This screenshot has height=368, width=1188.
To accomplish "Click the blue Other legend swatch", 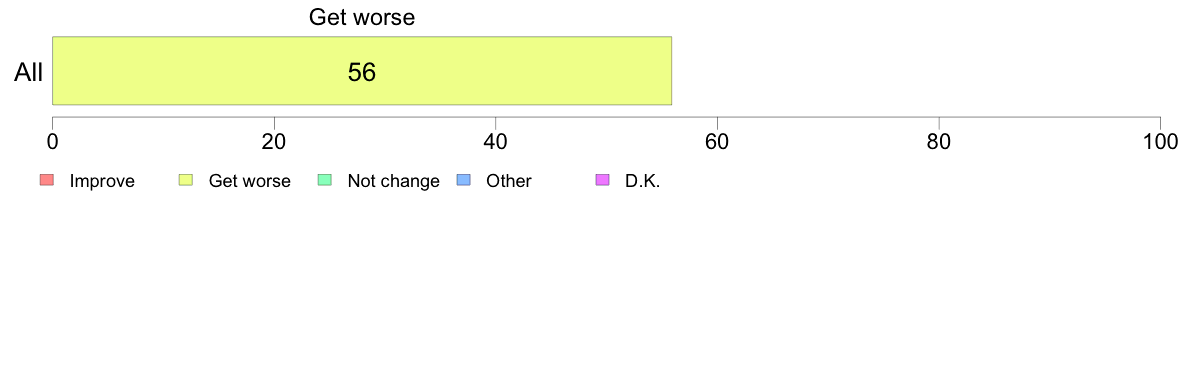I will (x=464, y=180).
